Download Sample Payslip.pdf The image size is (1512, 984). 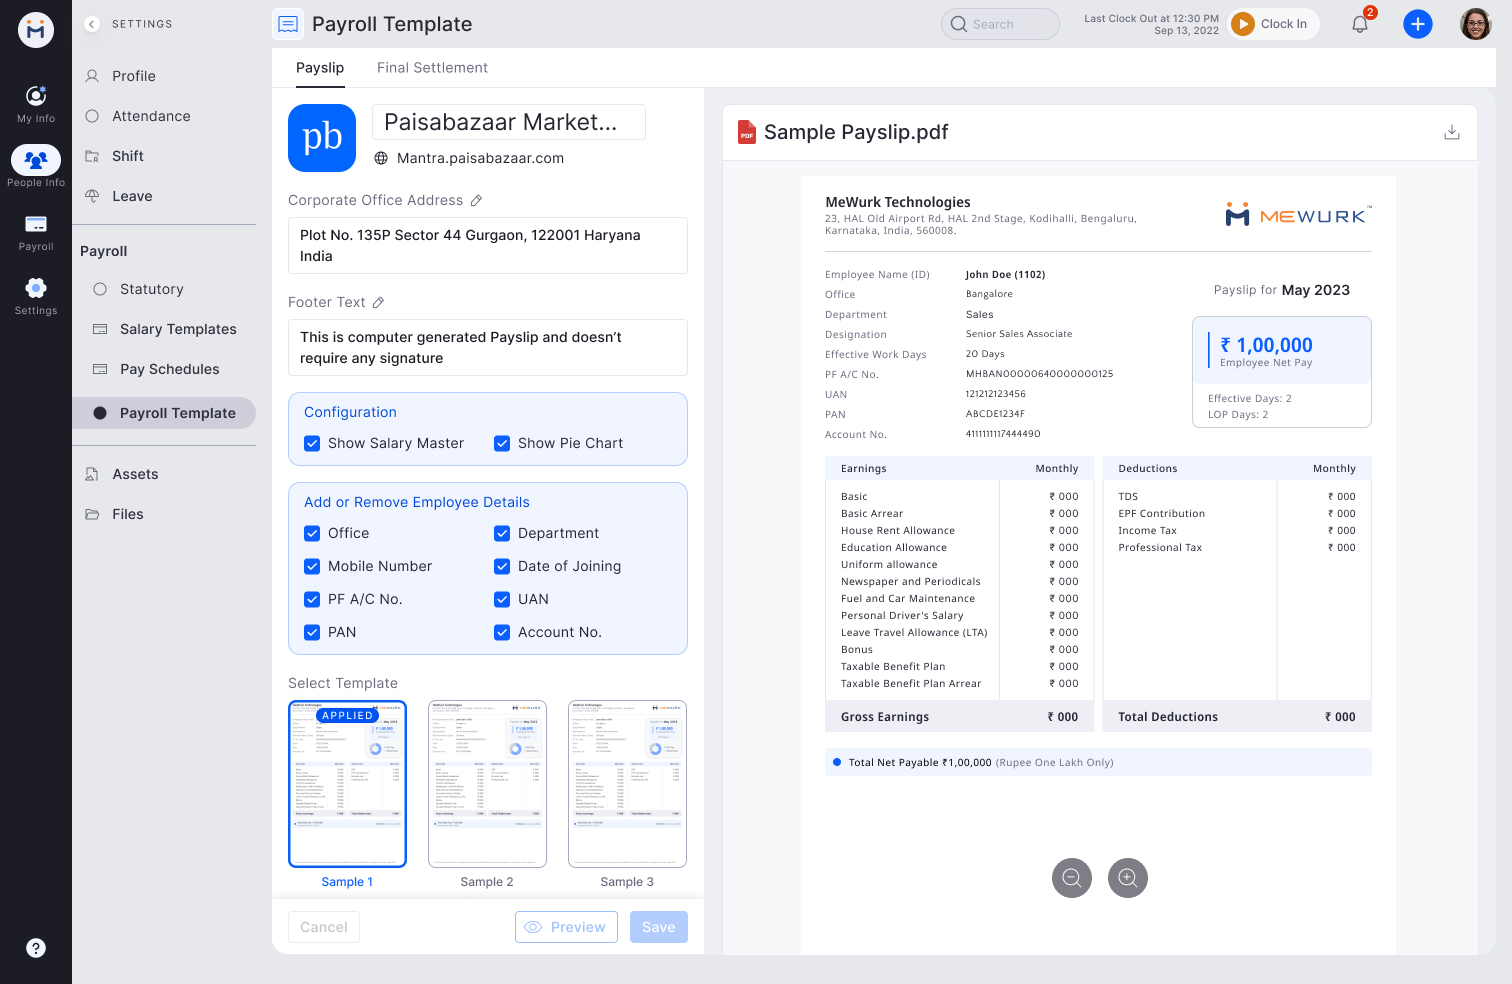[1451, 131]
